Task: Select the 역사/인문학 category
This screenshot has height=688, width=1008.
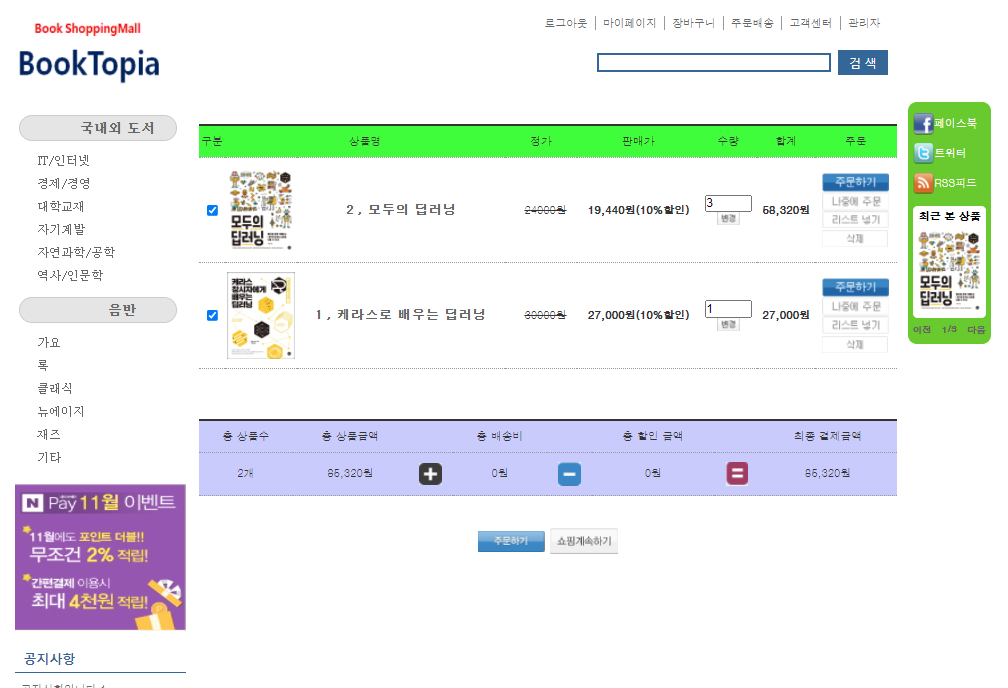Action: tap(70, 275)
